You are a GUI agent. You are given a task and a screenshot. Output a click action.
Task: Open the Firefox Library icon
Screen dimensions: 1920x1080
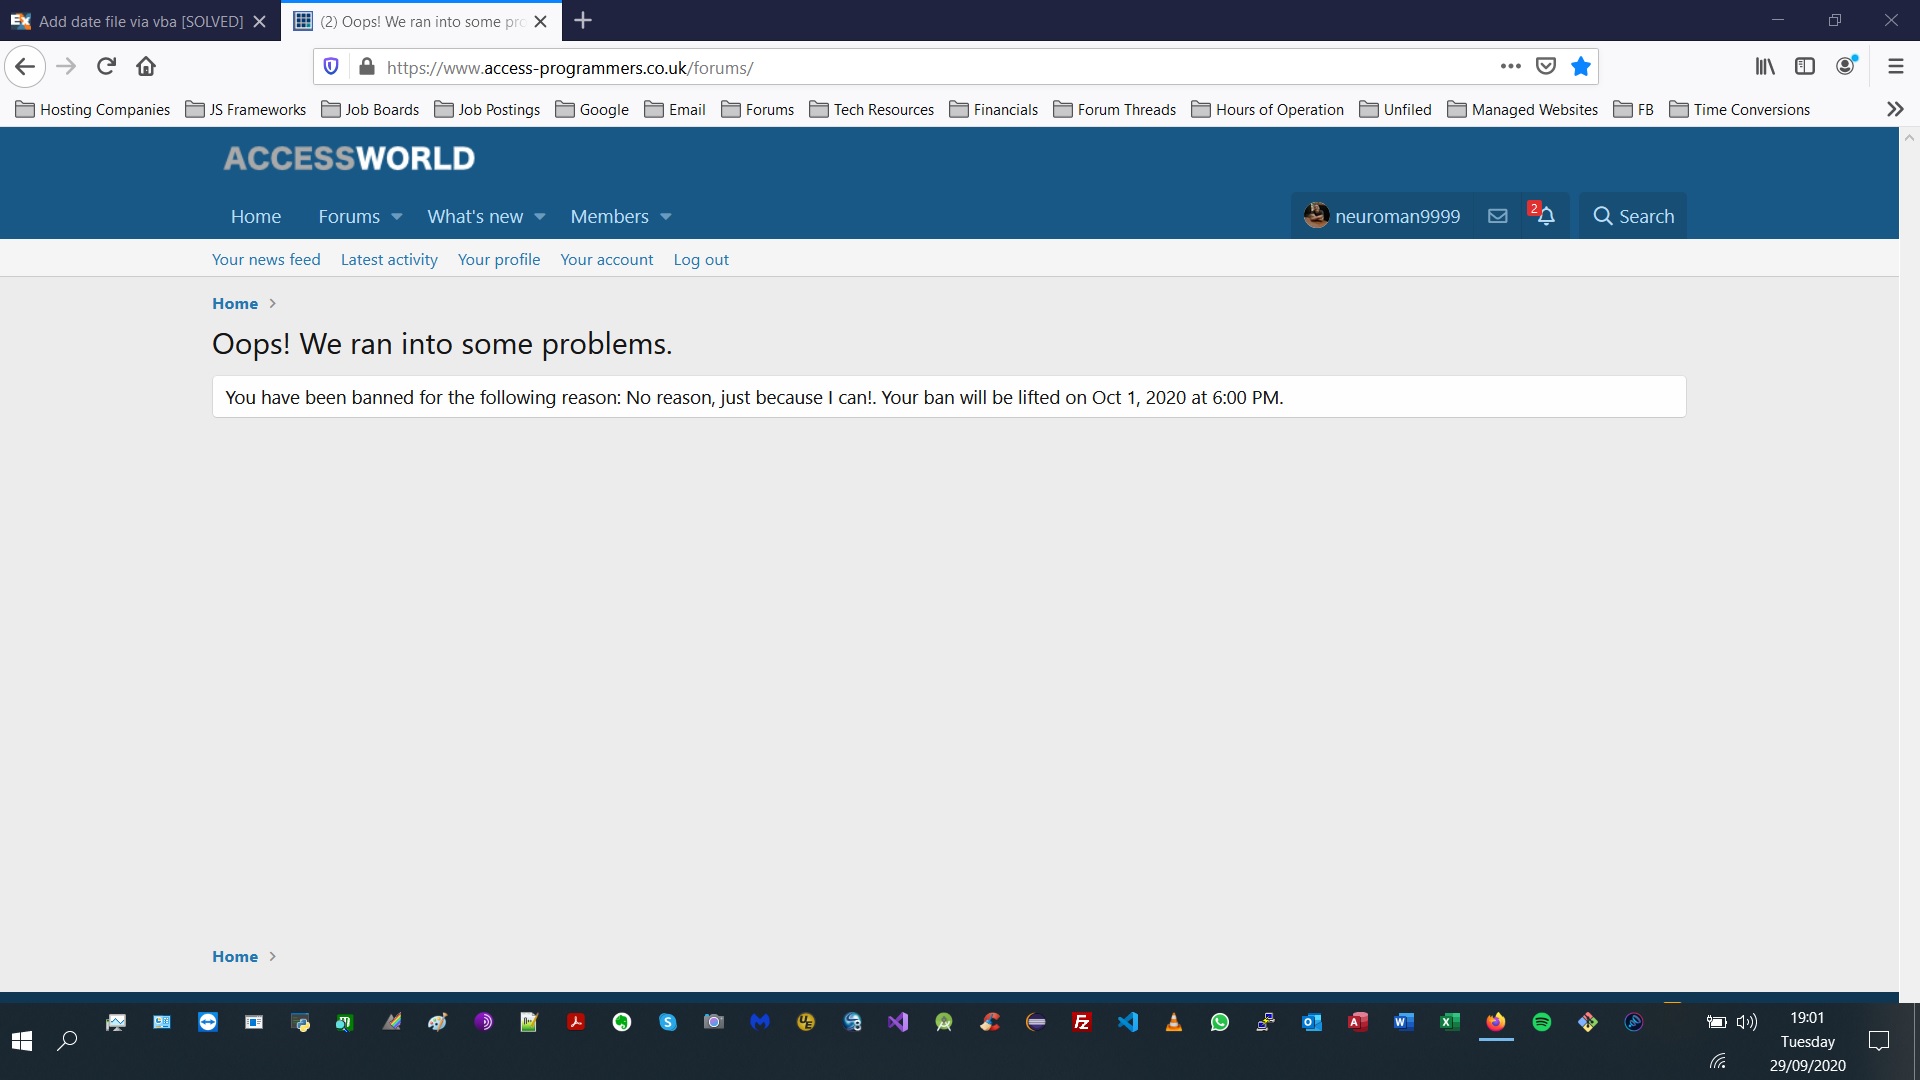pos(1765,67)
